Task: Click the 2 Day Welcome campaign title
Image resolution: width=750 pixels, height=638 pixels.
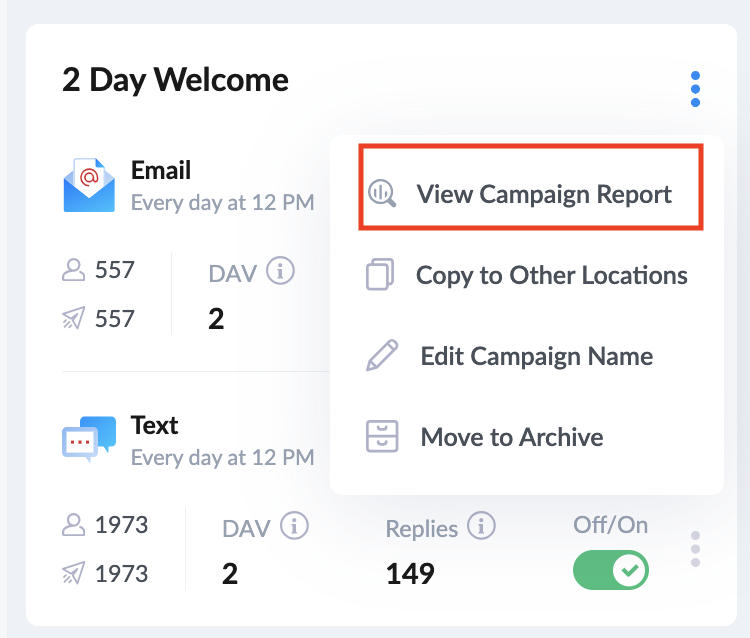Action: coord(175,80)
